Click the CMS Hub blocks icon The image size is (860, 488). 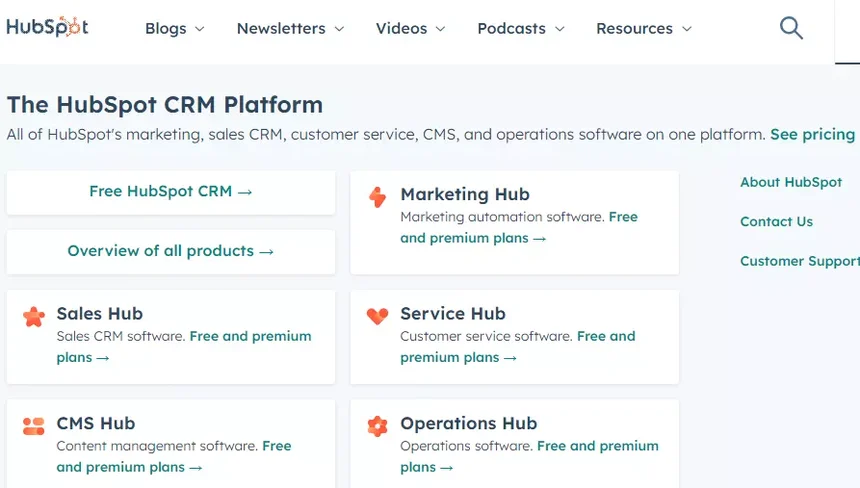pos(34,426)
